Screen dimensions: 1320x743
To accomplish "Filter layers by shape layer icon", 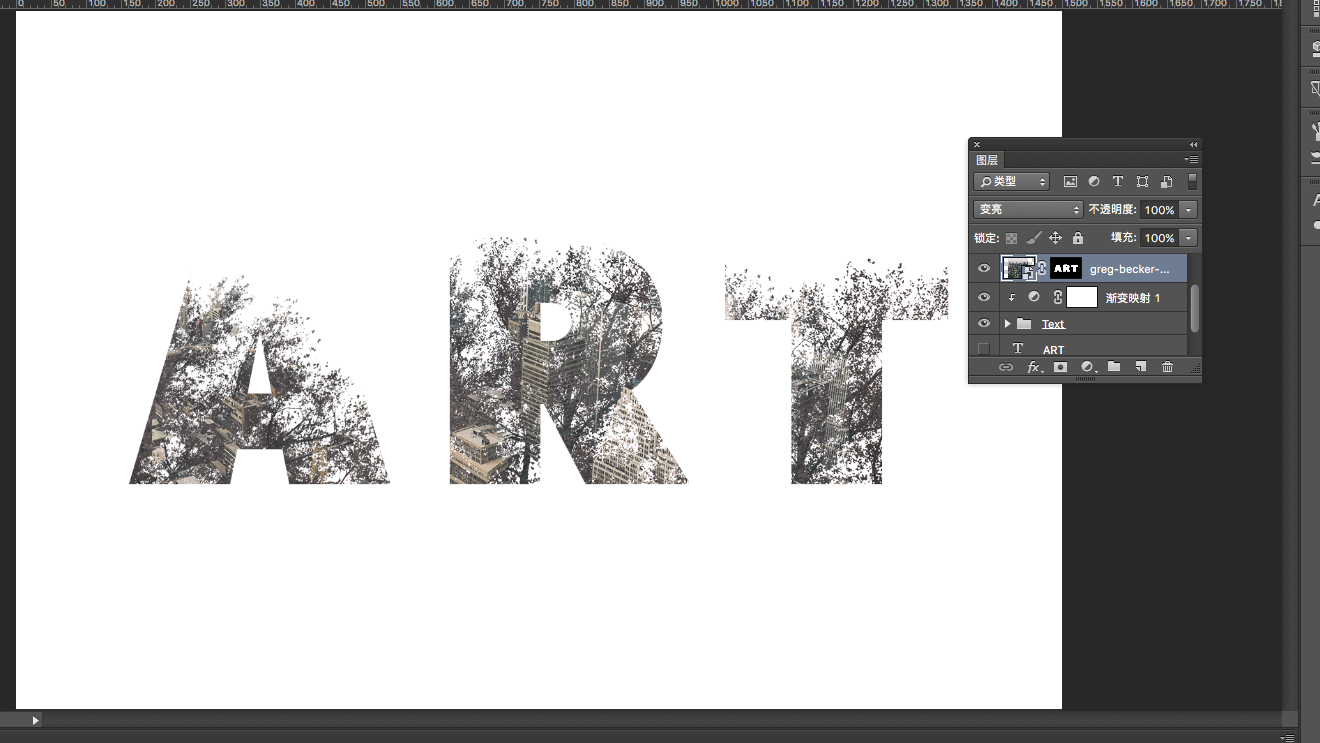I will click(x=1142, y=182).
